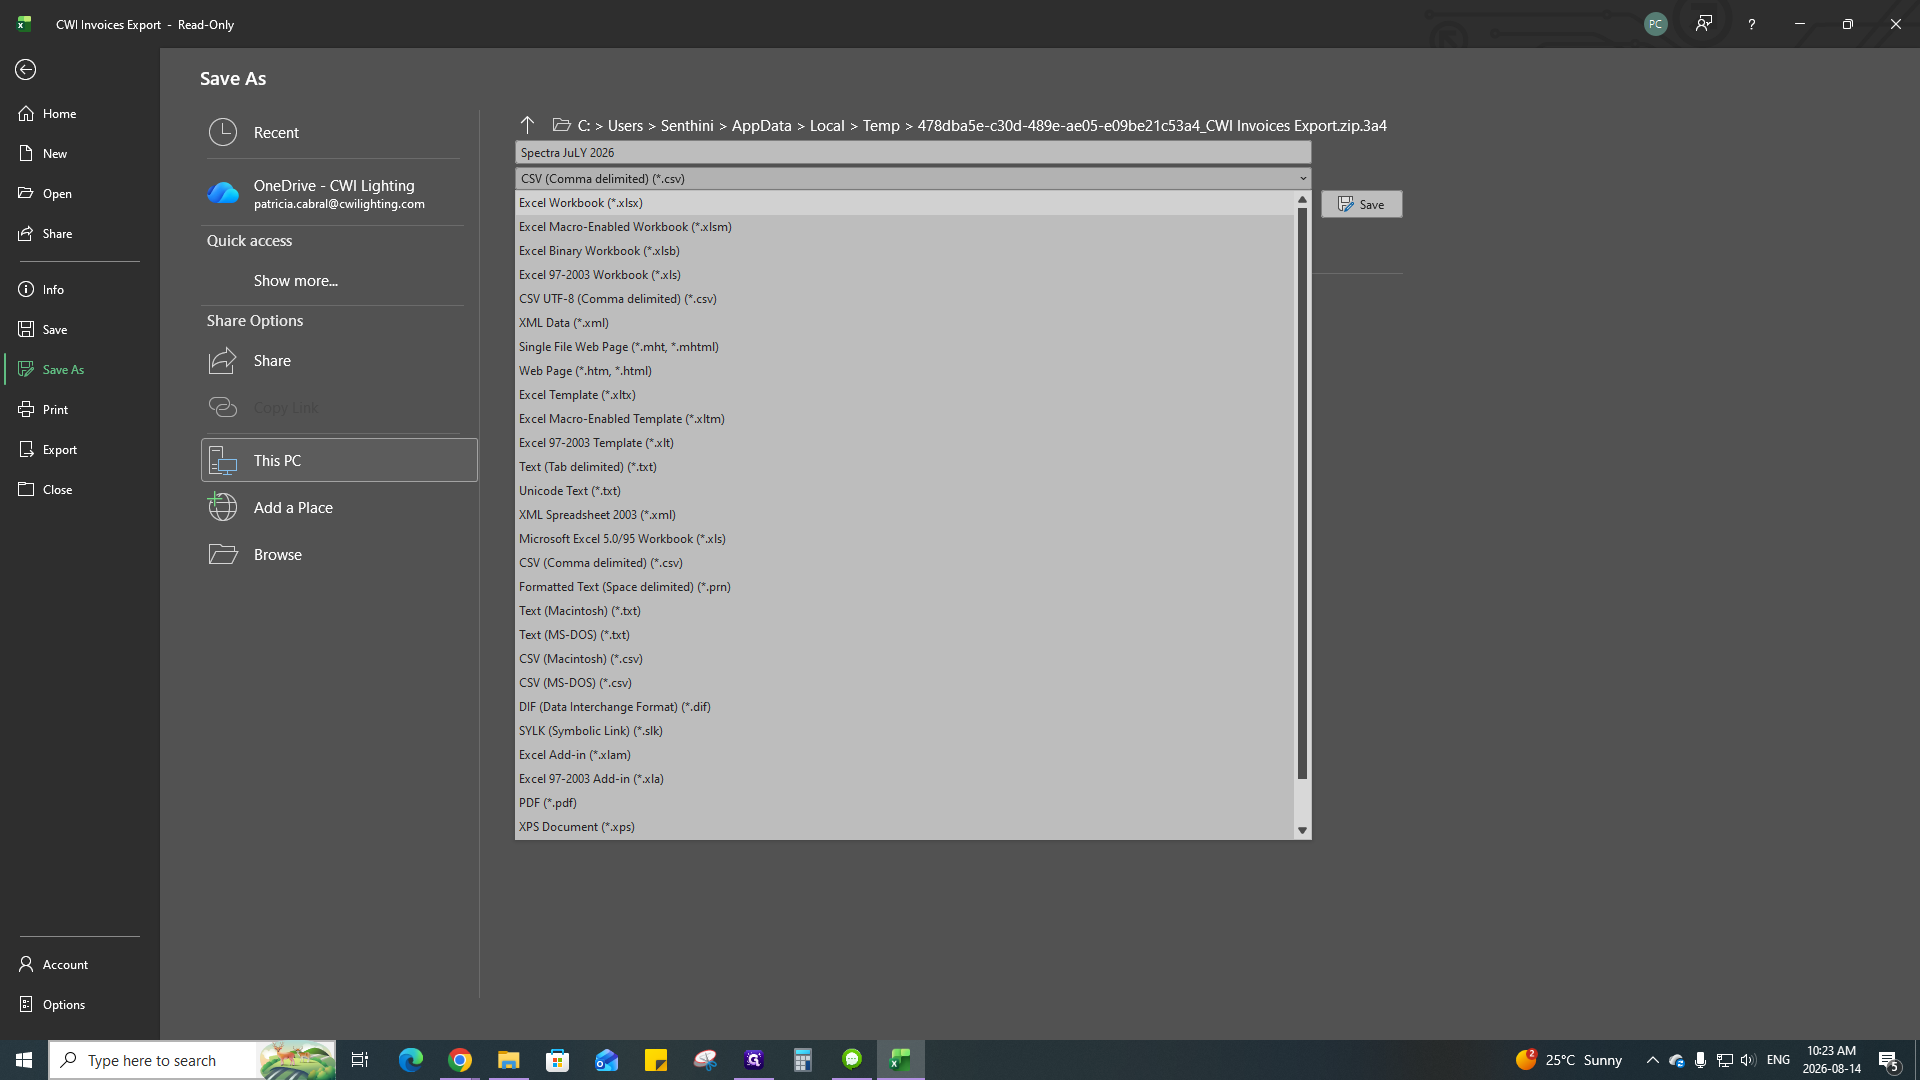Click AppData in the folder path

tap(761, 125)
